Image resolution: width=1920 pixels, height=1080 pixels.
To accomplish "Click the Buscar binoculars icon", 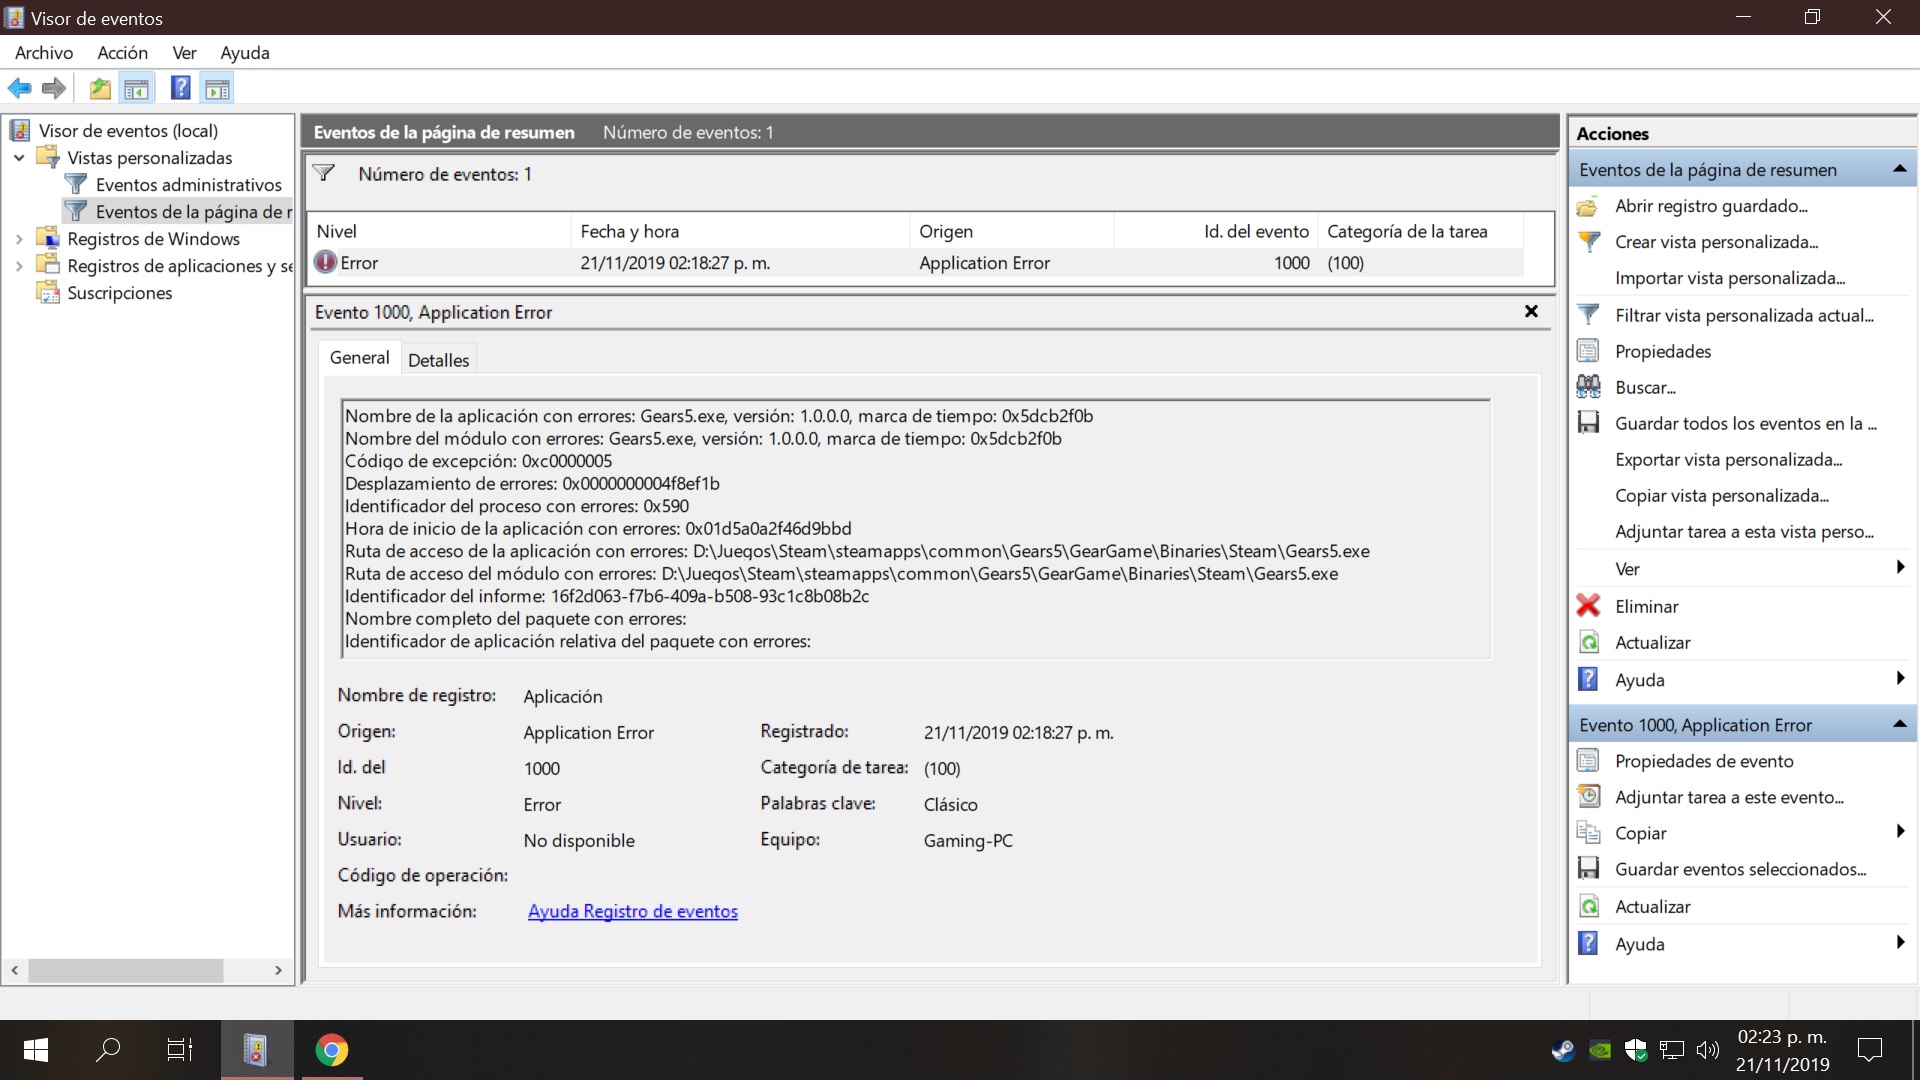I will click(1588, 387).
